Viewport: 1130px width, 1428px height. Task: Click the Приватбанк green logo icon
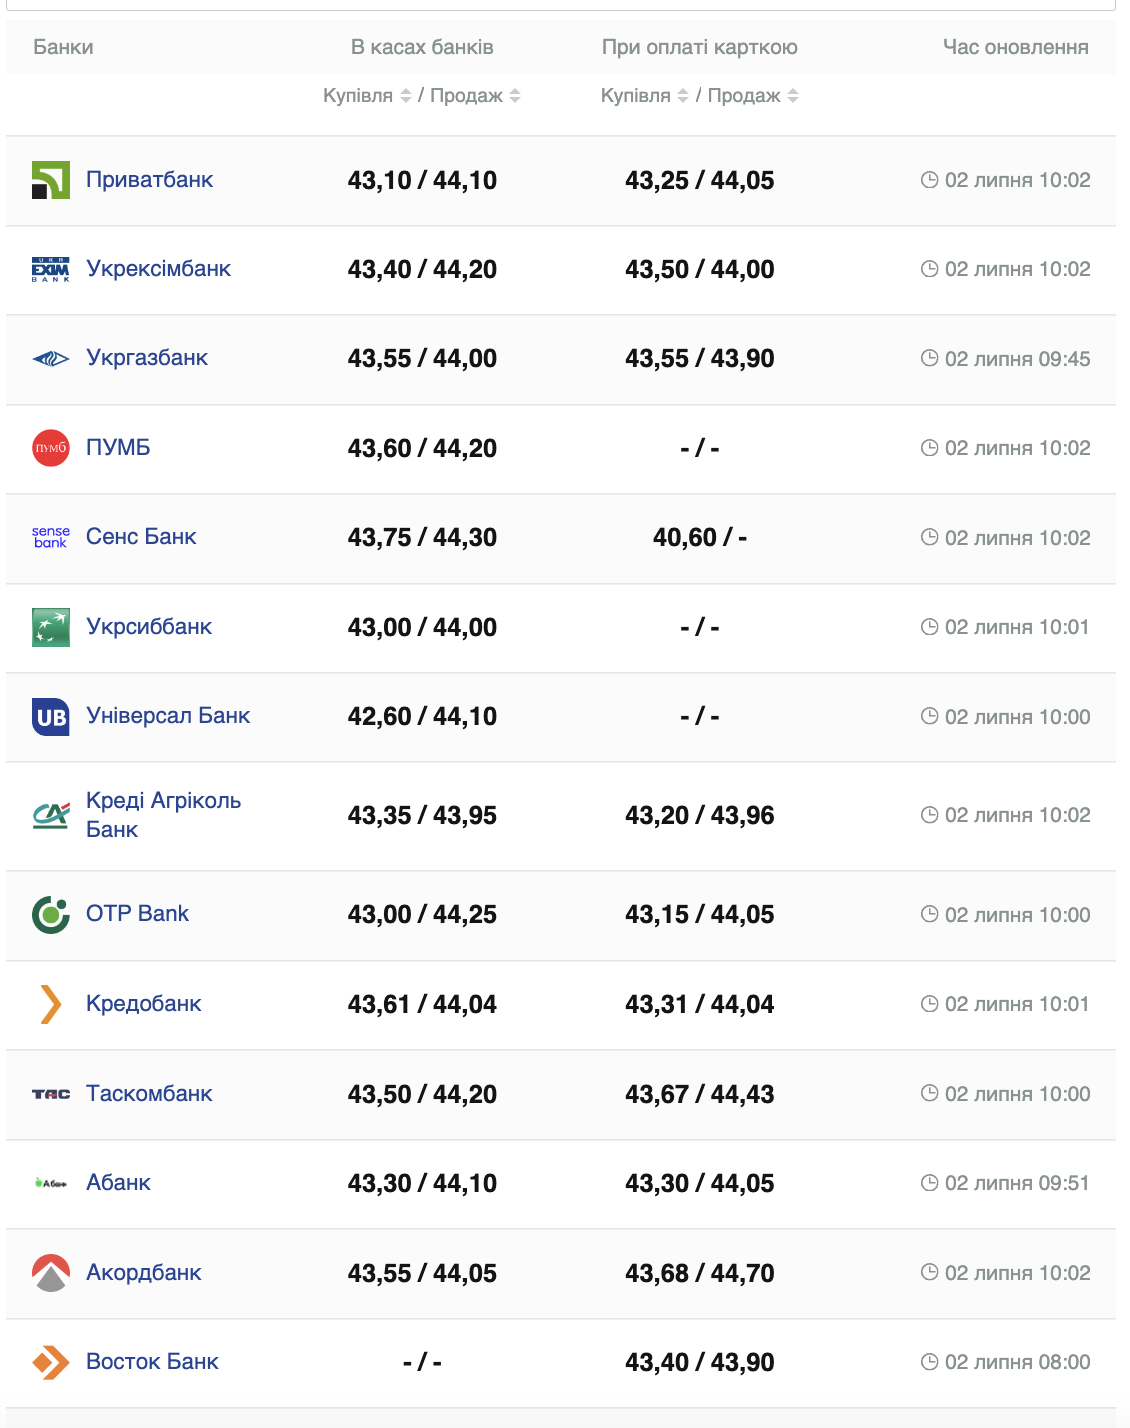click(51, 180)
